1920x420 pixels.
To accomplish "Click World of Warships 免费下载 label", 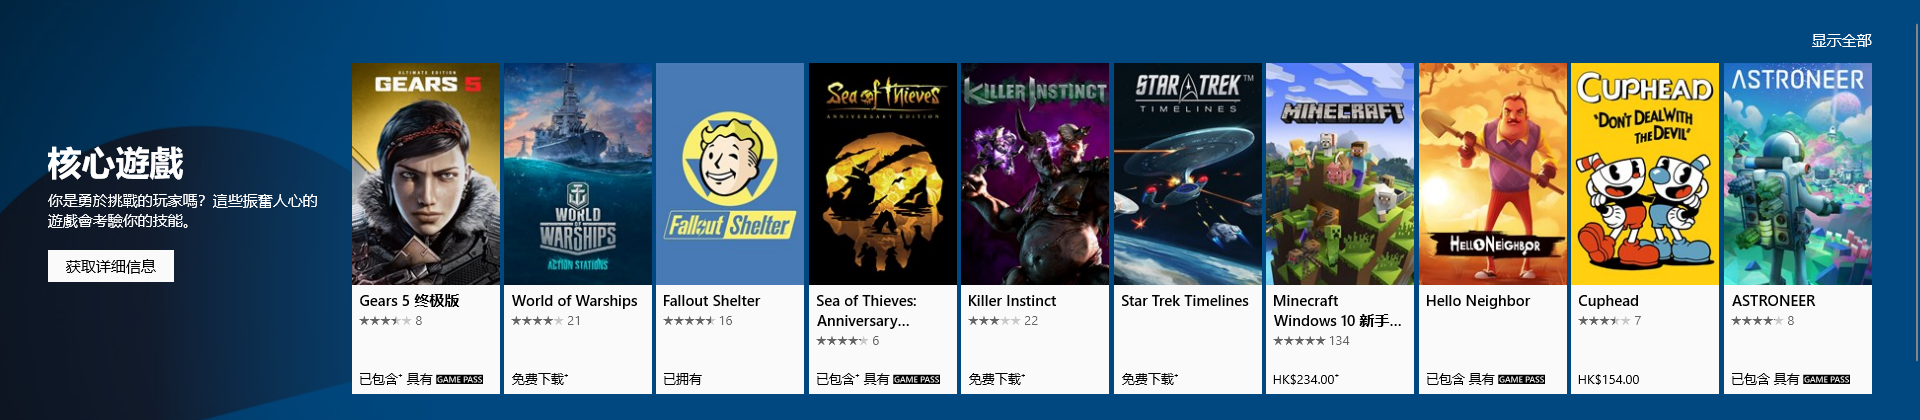I will pyautogui.click(x=540, y=379).
